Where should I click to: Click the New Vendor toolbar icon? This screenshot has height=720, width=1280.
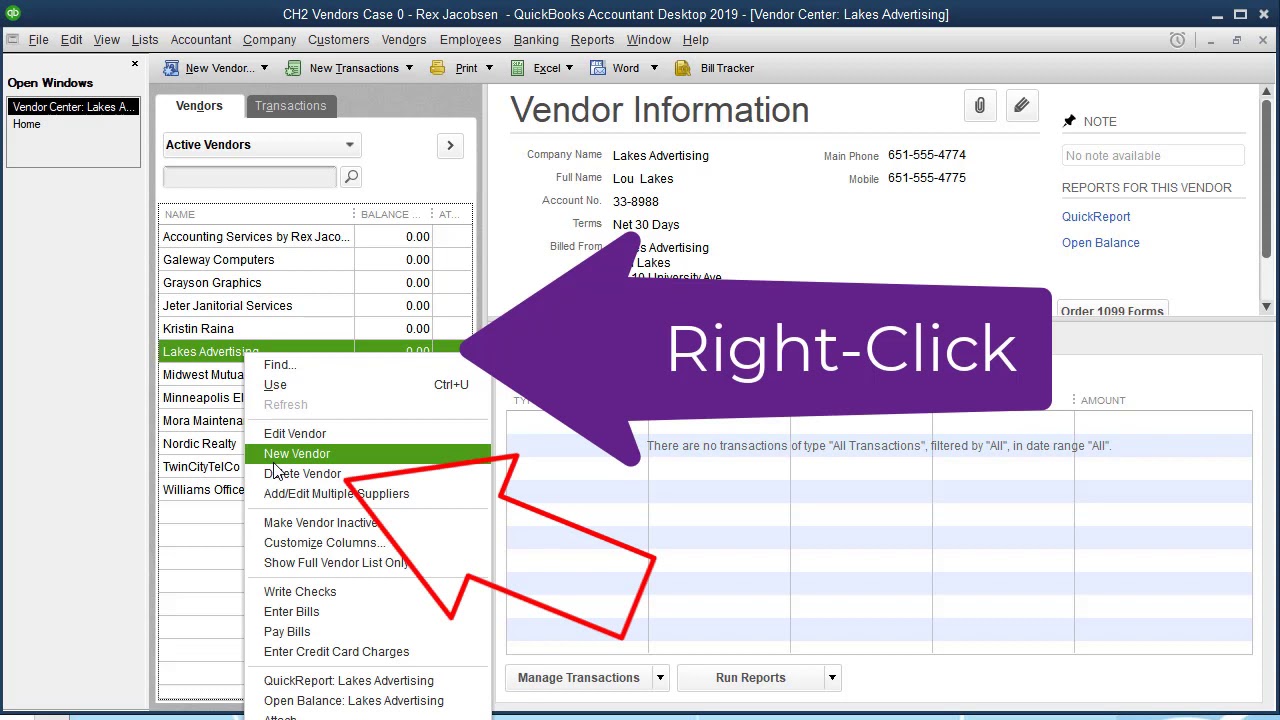[x=171, y=68]
